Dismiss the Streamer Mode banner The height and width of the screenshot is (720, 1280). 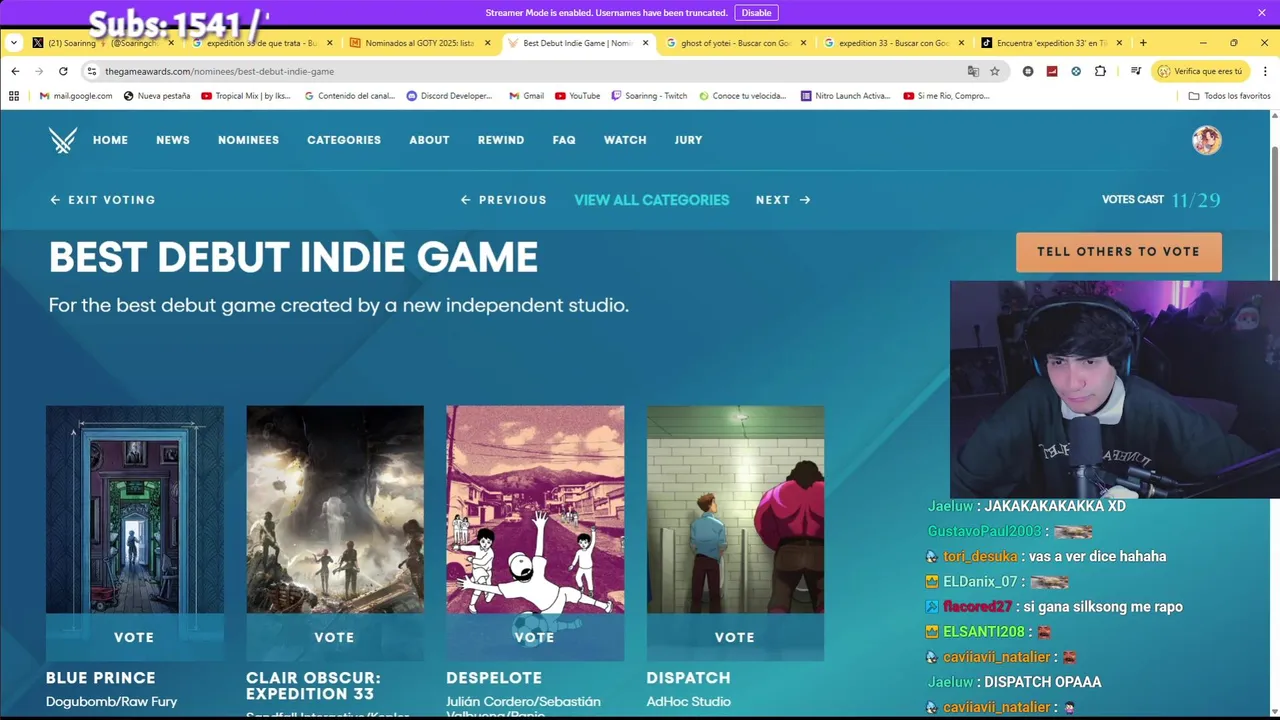(x=1262, y=12)
